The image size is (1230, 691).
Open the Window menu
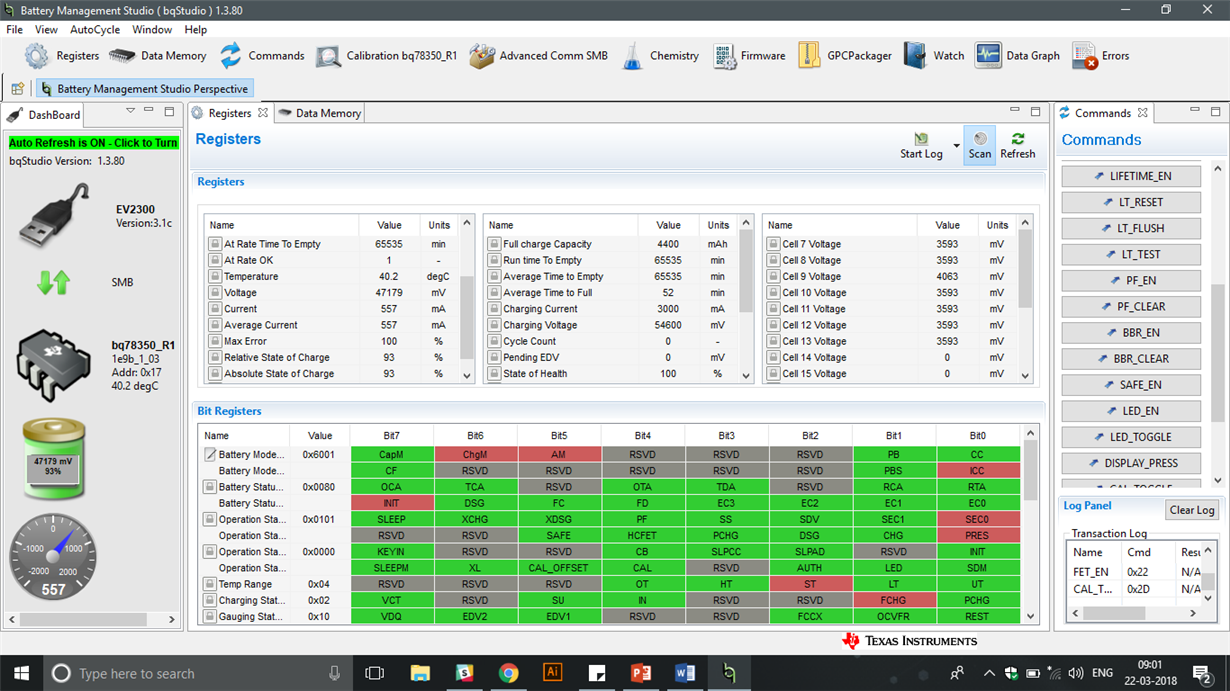pyautogui.click(x=152, y=30)
